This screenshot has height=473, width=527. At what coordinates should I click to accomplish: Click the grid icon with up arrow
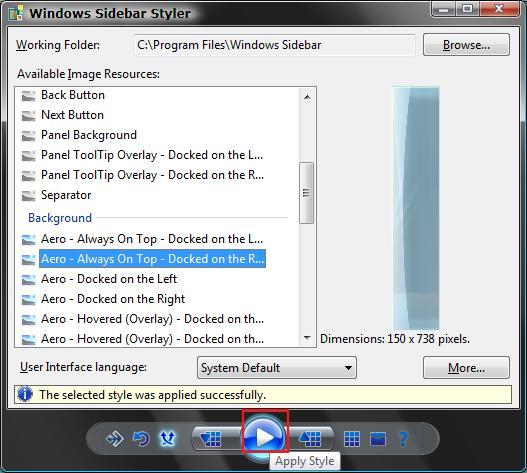(310, 438)
